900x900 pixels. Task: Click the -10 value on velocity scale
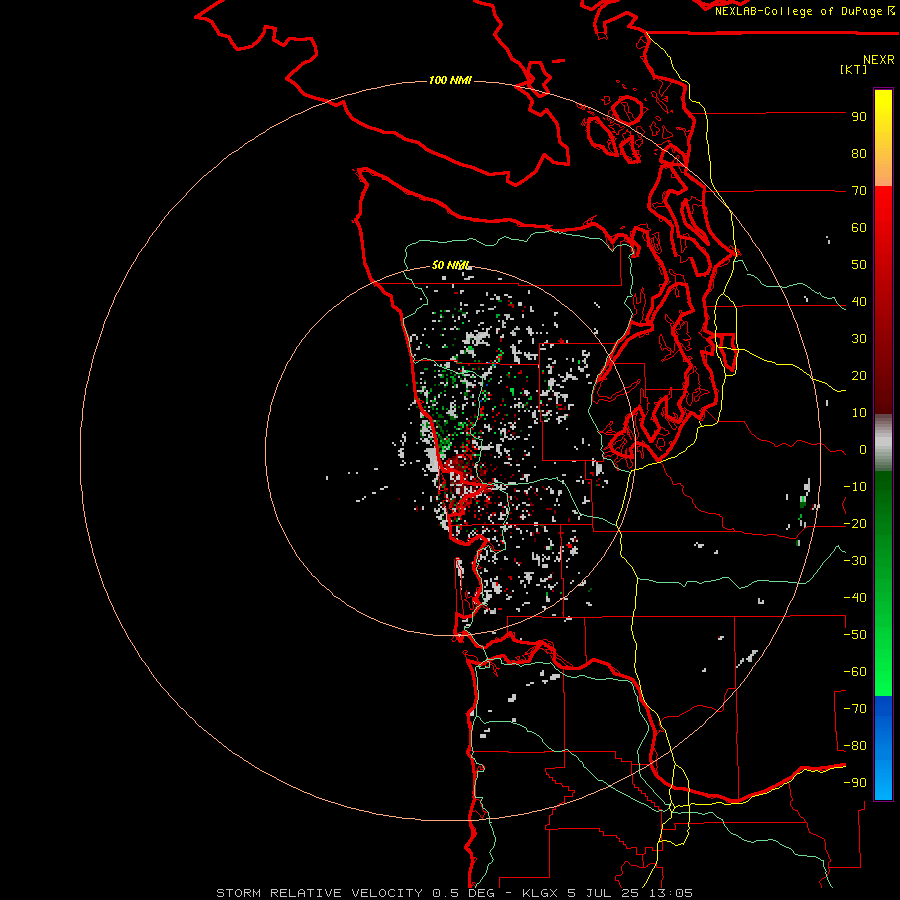[855, 487]
